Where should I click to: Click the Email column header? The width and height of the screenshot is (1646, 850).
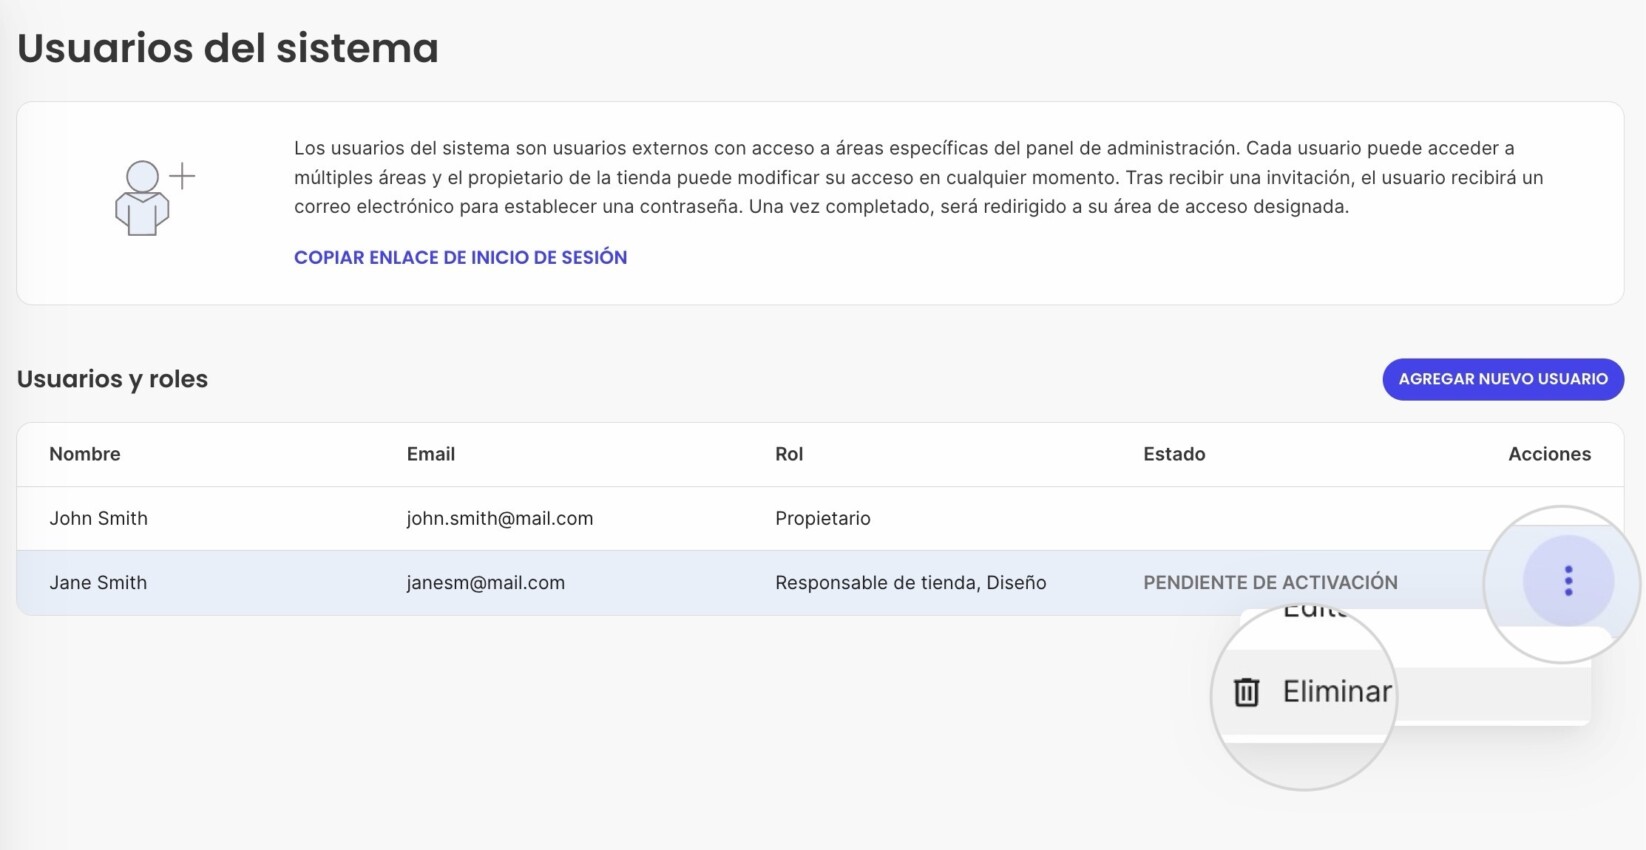click(431, 454)
